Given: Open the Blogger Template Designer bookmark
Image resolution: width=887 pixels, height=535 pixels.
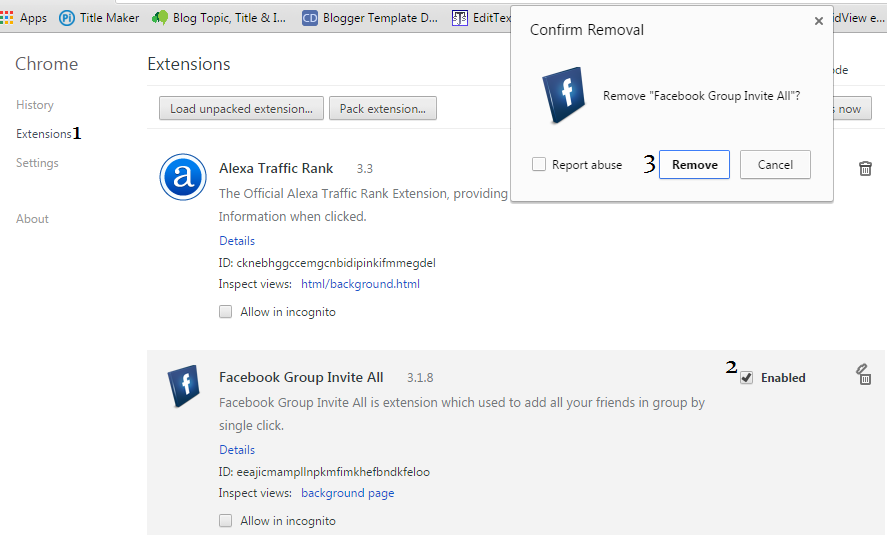Looking at the screenshot, I should click(x=370, y=18).
